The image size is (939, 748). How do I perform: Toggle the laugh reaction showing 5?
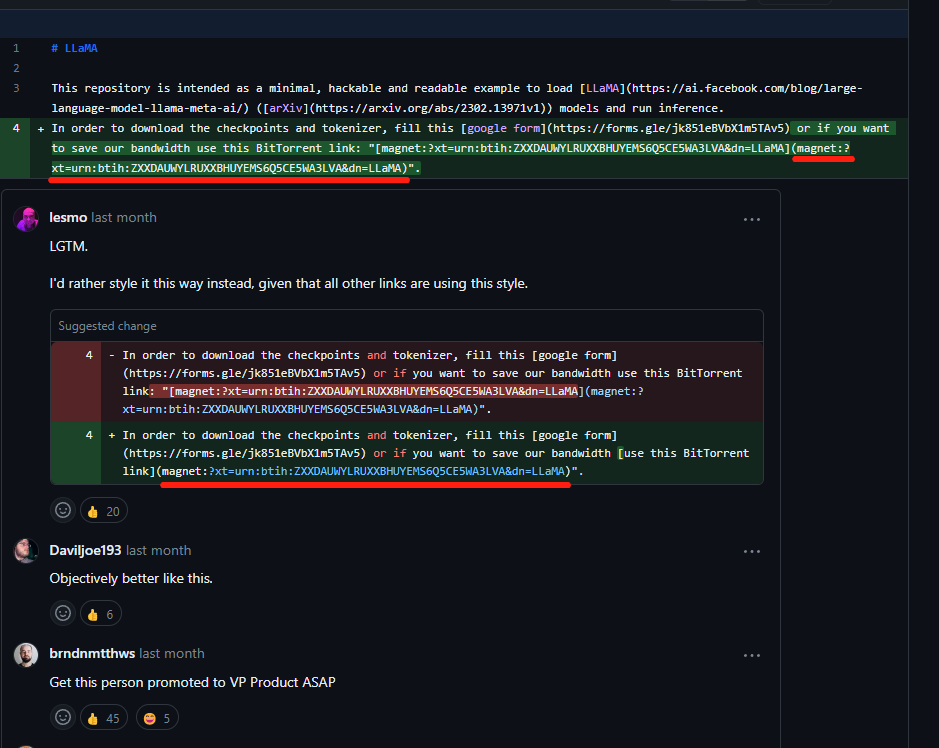(x=157, y=717)
